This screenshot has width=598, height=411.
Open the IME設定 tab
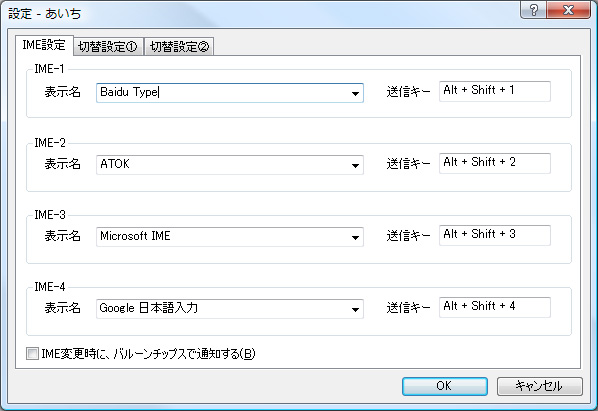(44, 45)
